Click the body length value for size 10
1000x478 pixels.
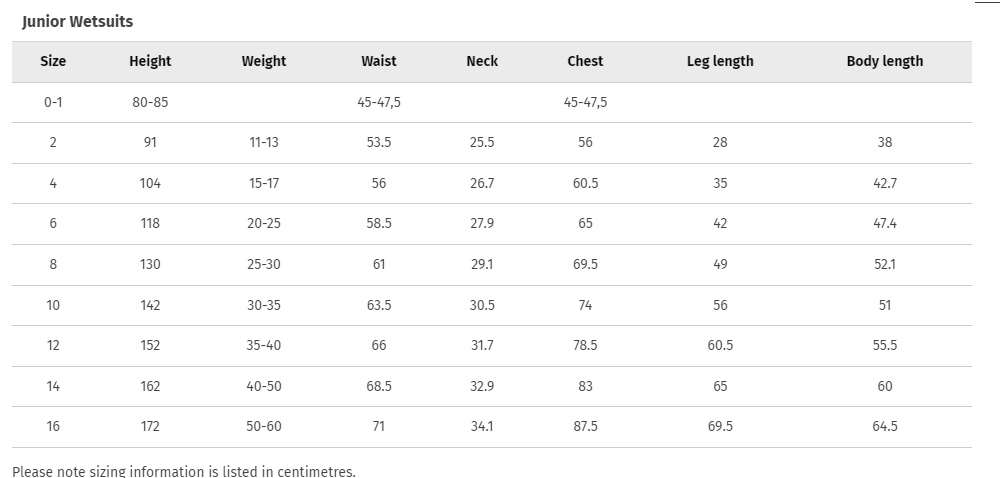click(x=885, y=305)
